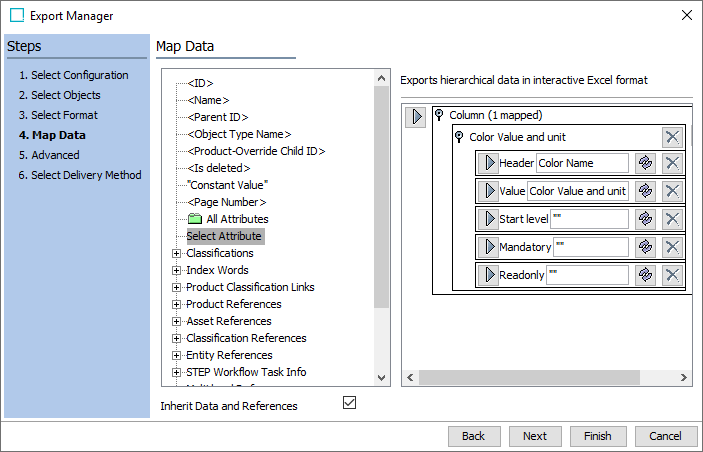Click the transform icon in the Value row

(x=645, y=191)
